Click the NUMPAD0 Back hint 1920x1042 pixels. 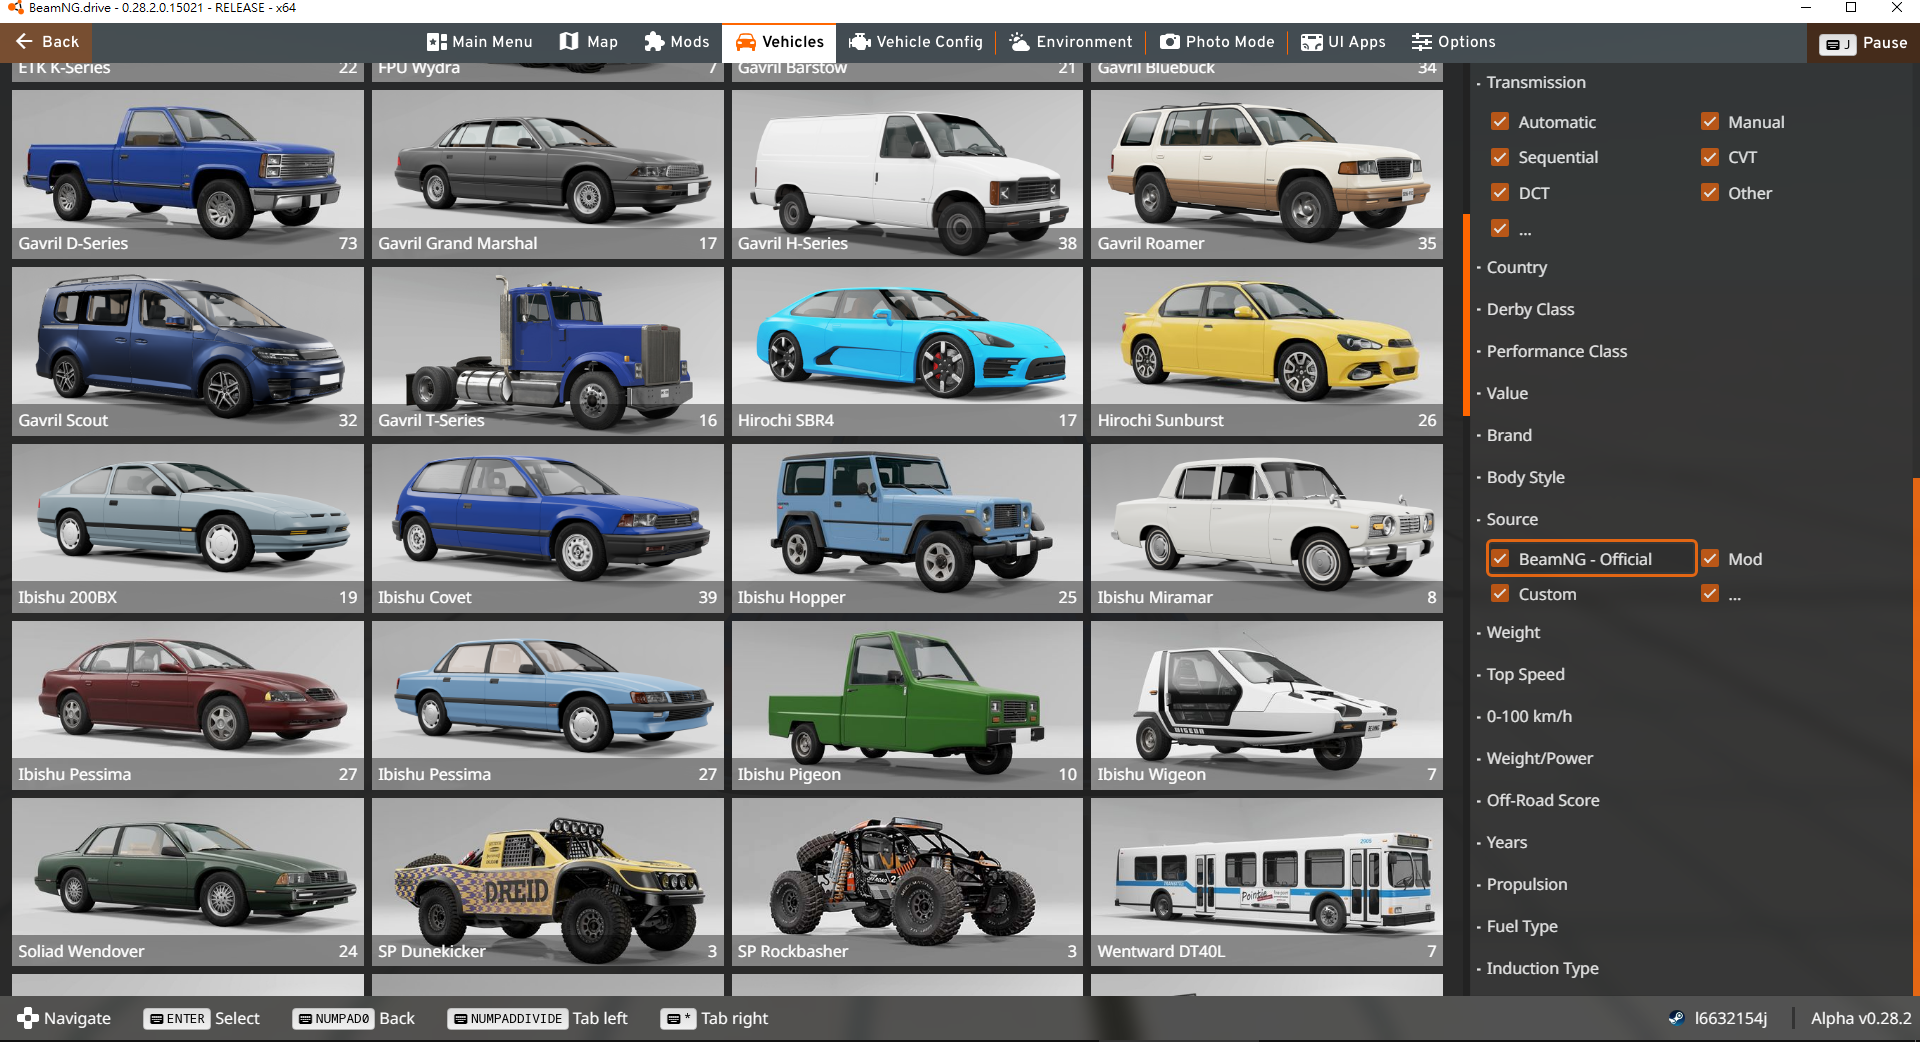click(353, 1018)
